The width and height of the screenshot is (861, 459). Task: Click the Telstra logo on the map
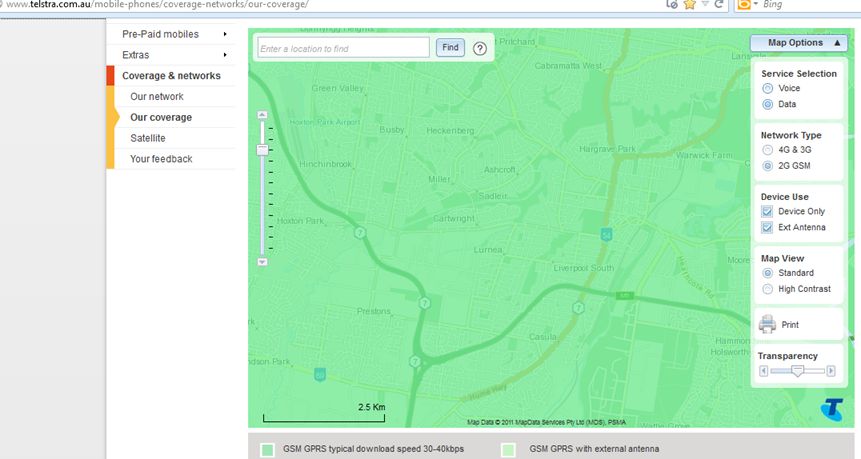click(832, 410)
